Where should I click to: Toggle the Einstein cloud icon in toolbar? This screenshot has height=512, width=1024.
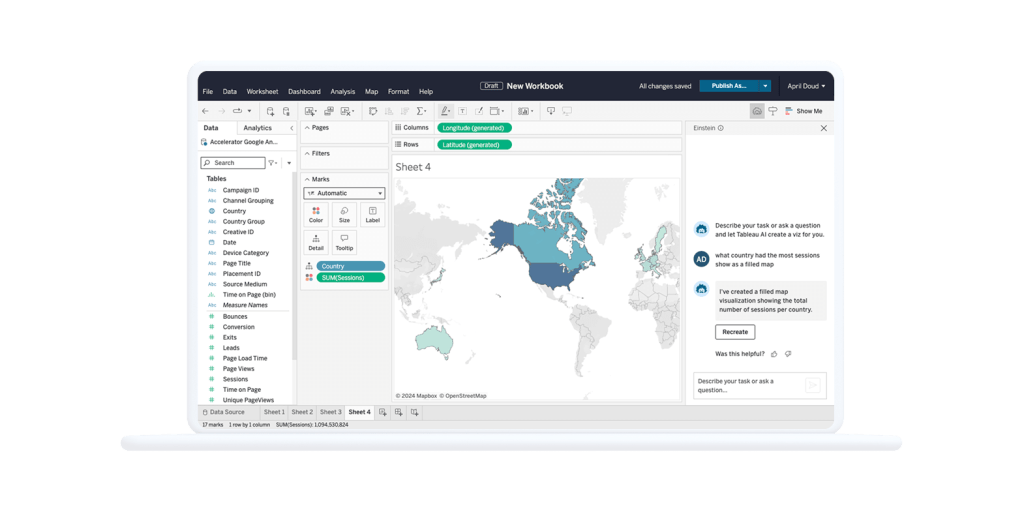(x=757, y=111)
